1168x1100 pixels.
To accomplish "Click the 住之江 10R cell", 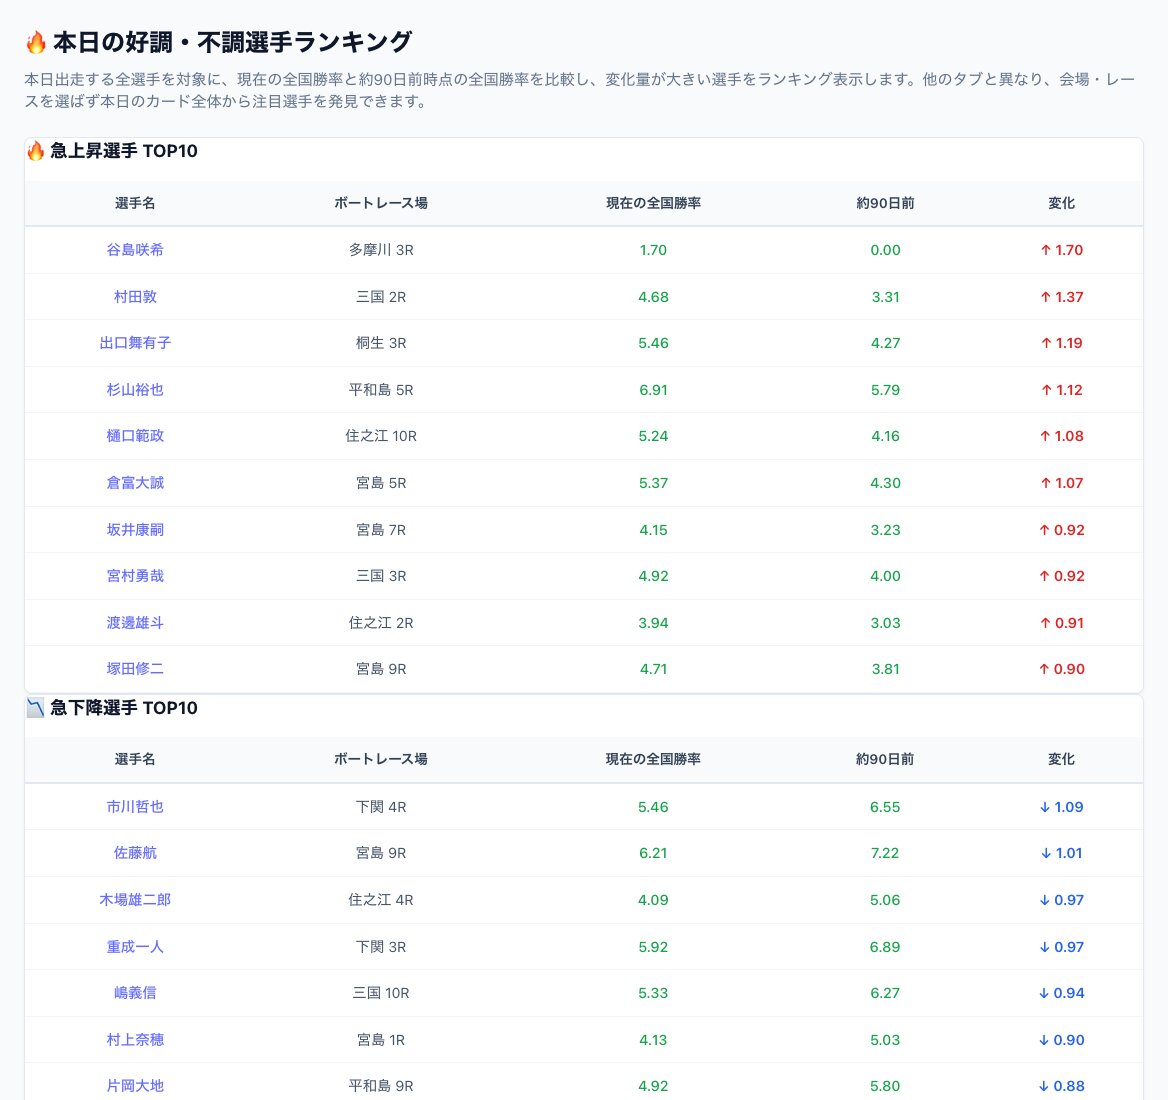I will click(381, 436).
